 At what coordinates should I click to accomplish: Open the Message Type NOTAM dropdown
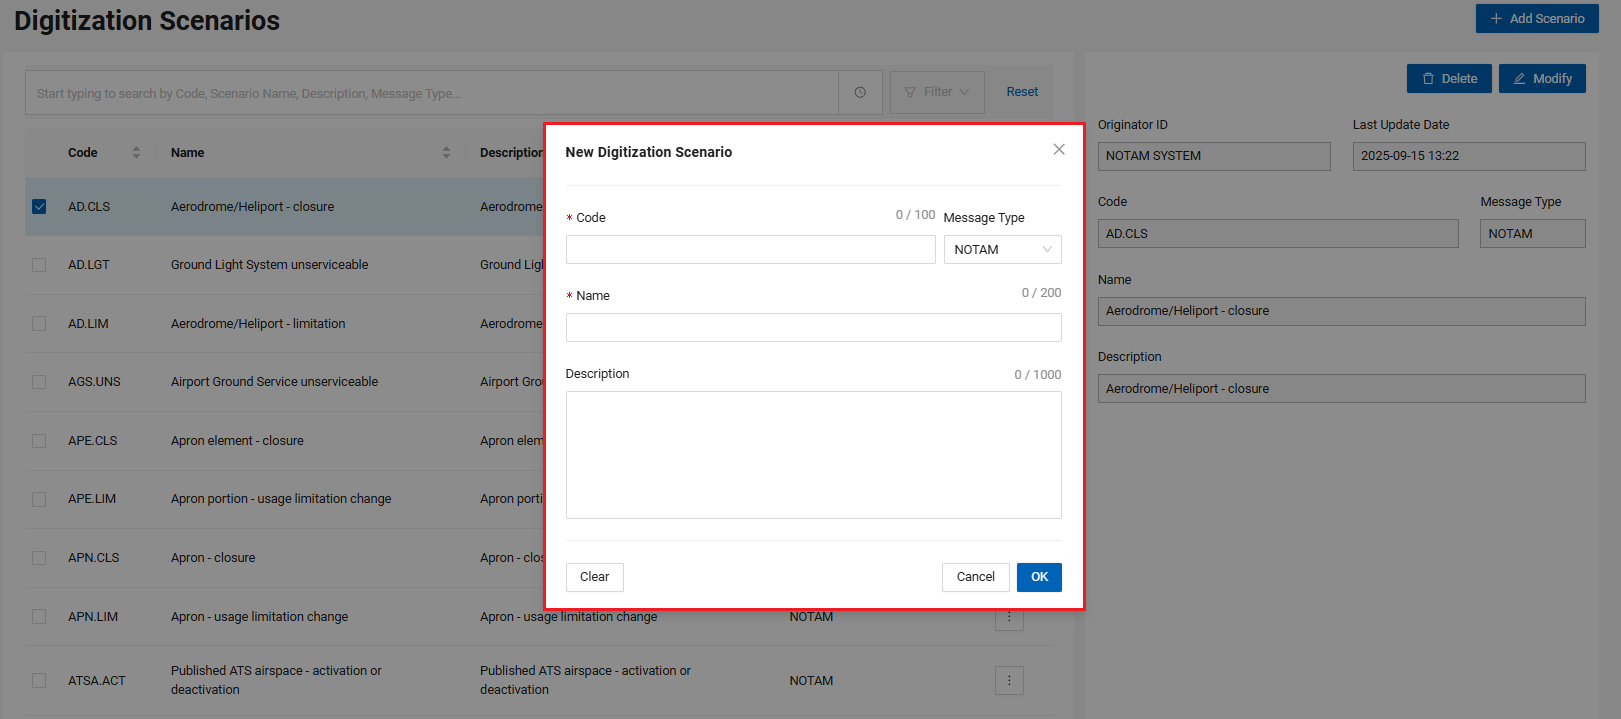[1002, 250]
